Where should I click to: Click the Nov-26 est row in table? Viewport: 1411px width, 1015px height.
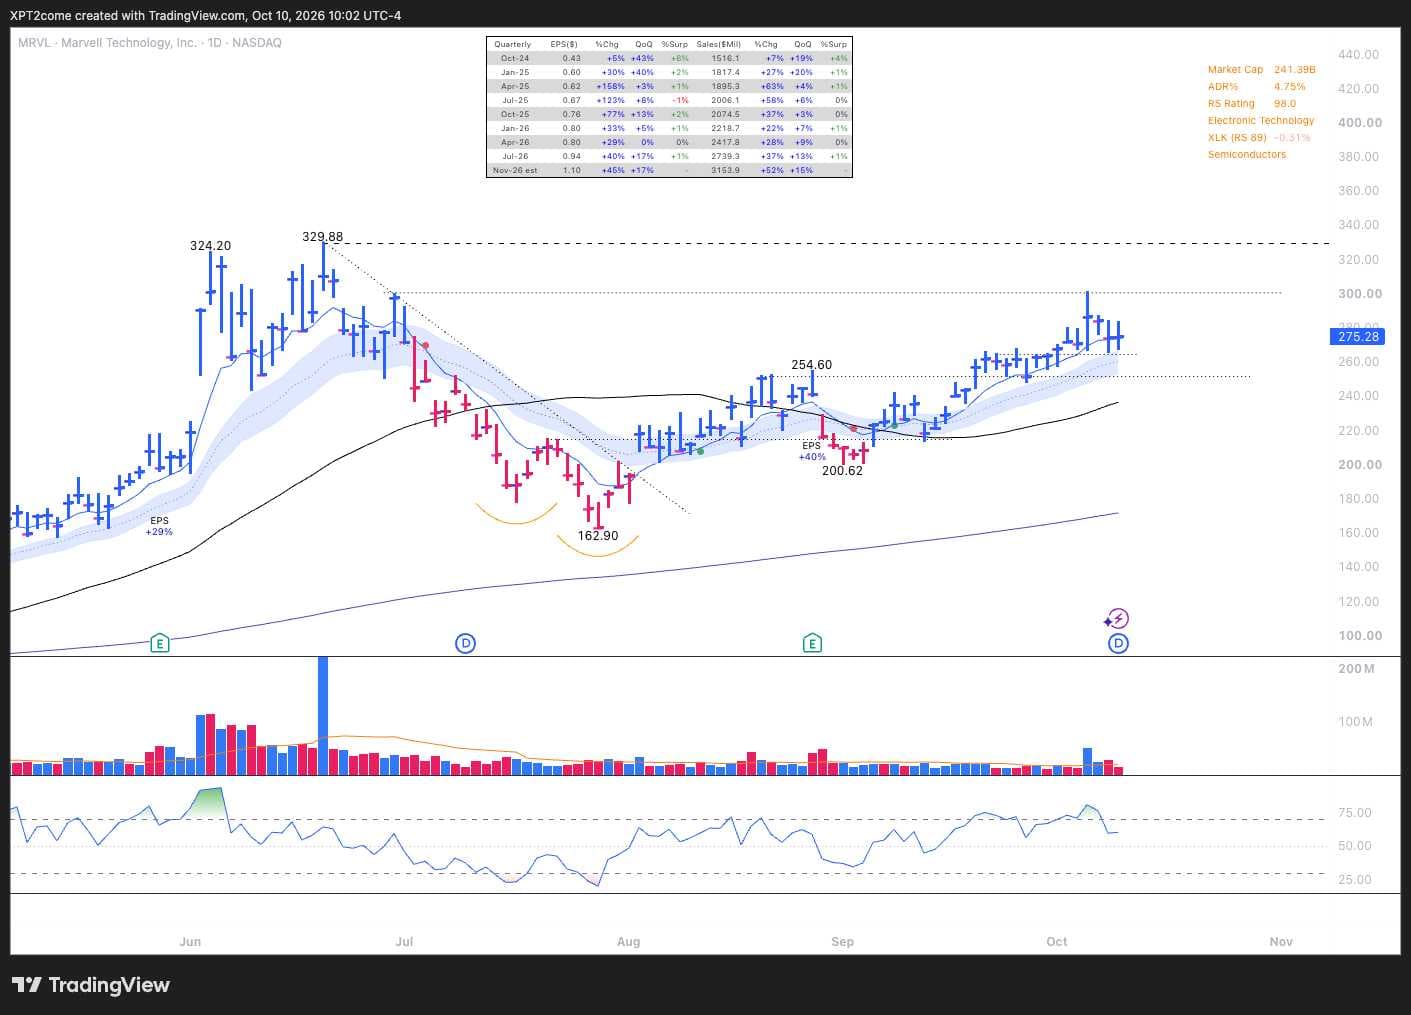point(669,171)
